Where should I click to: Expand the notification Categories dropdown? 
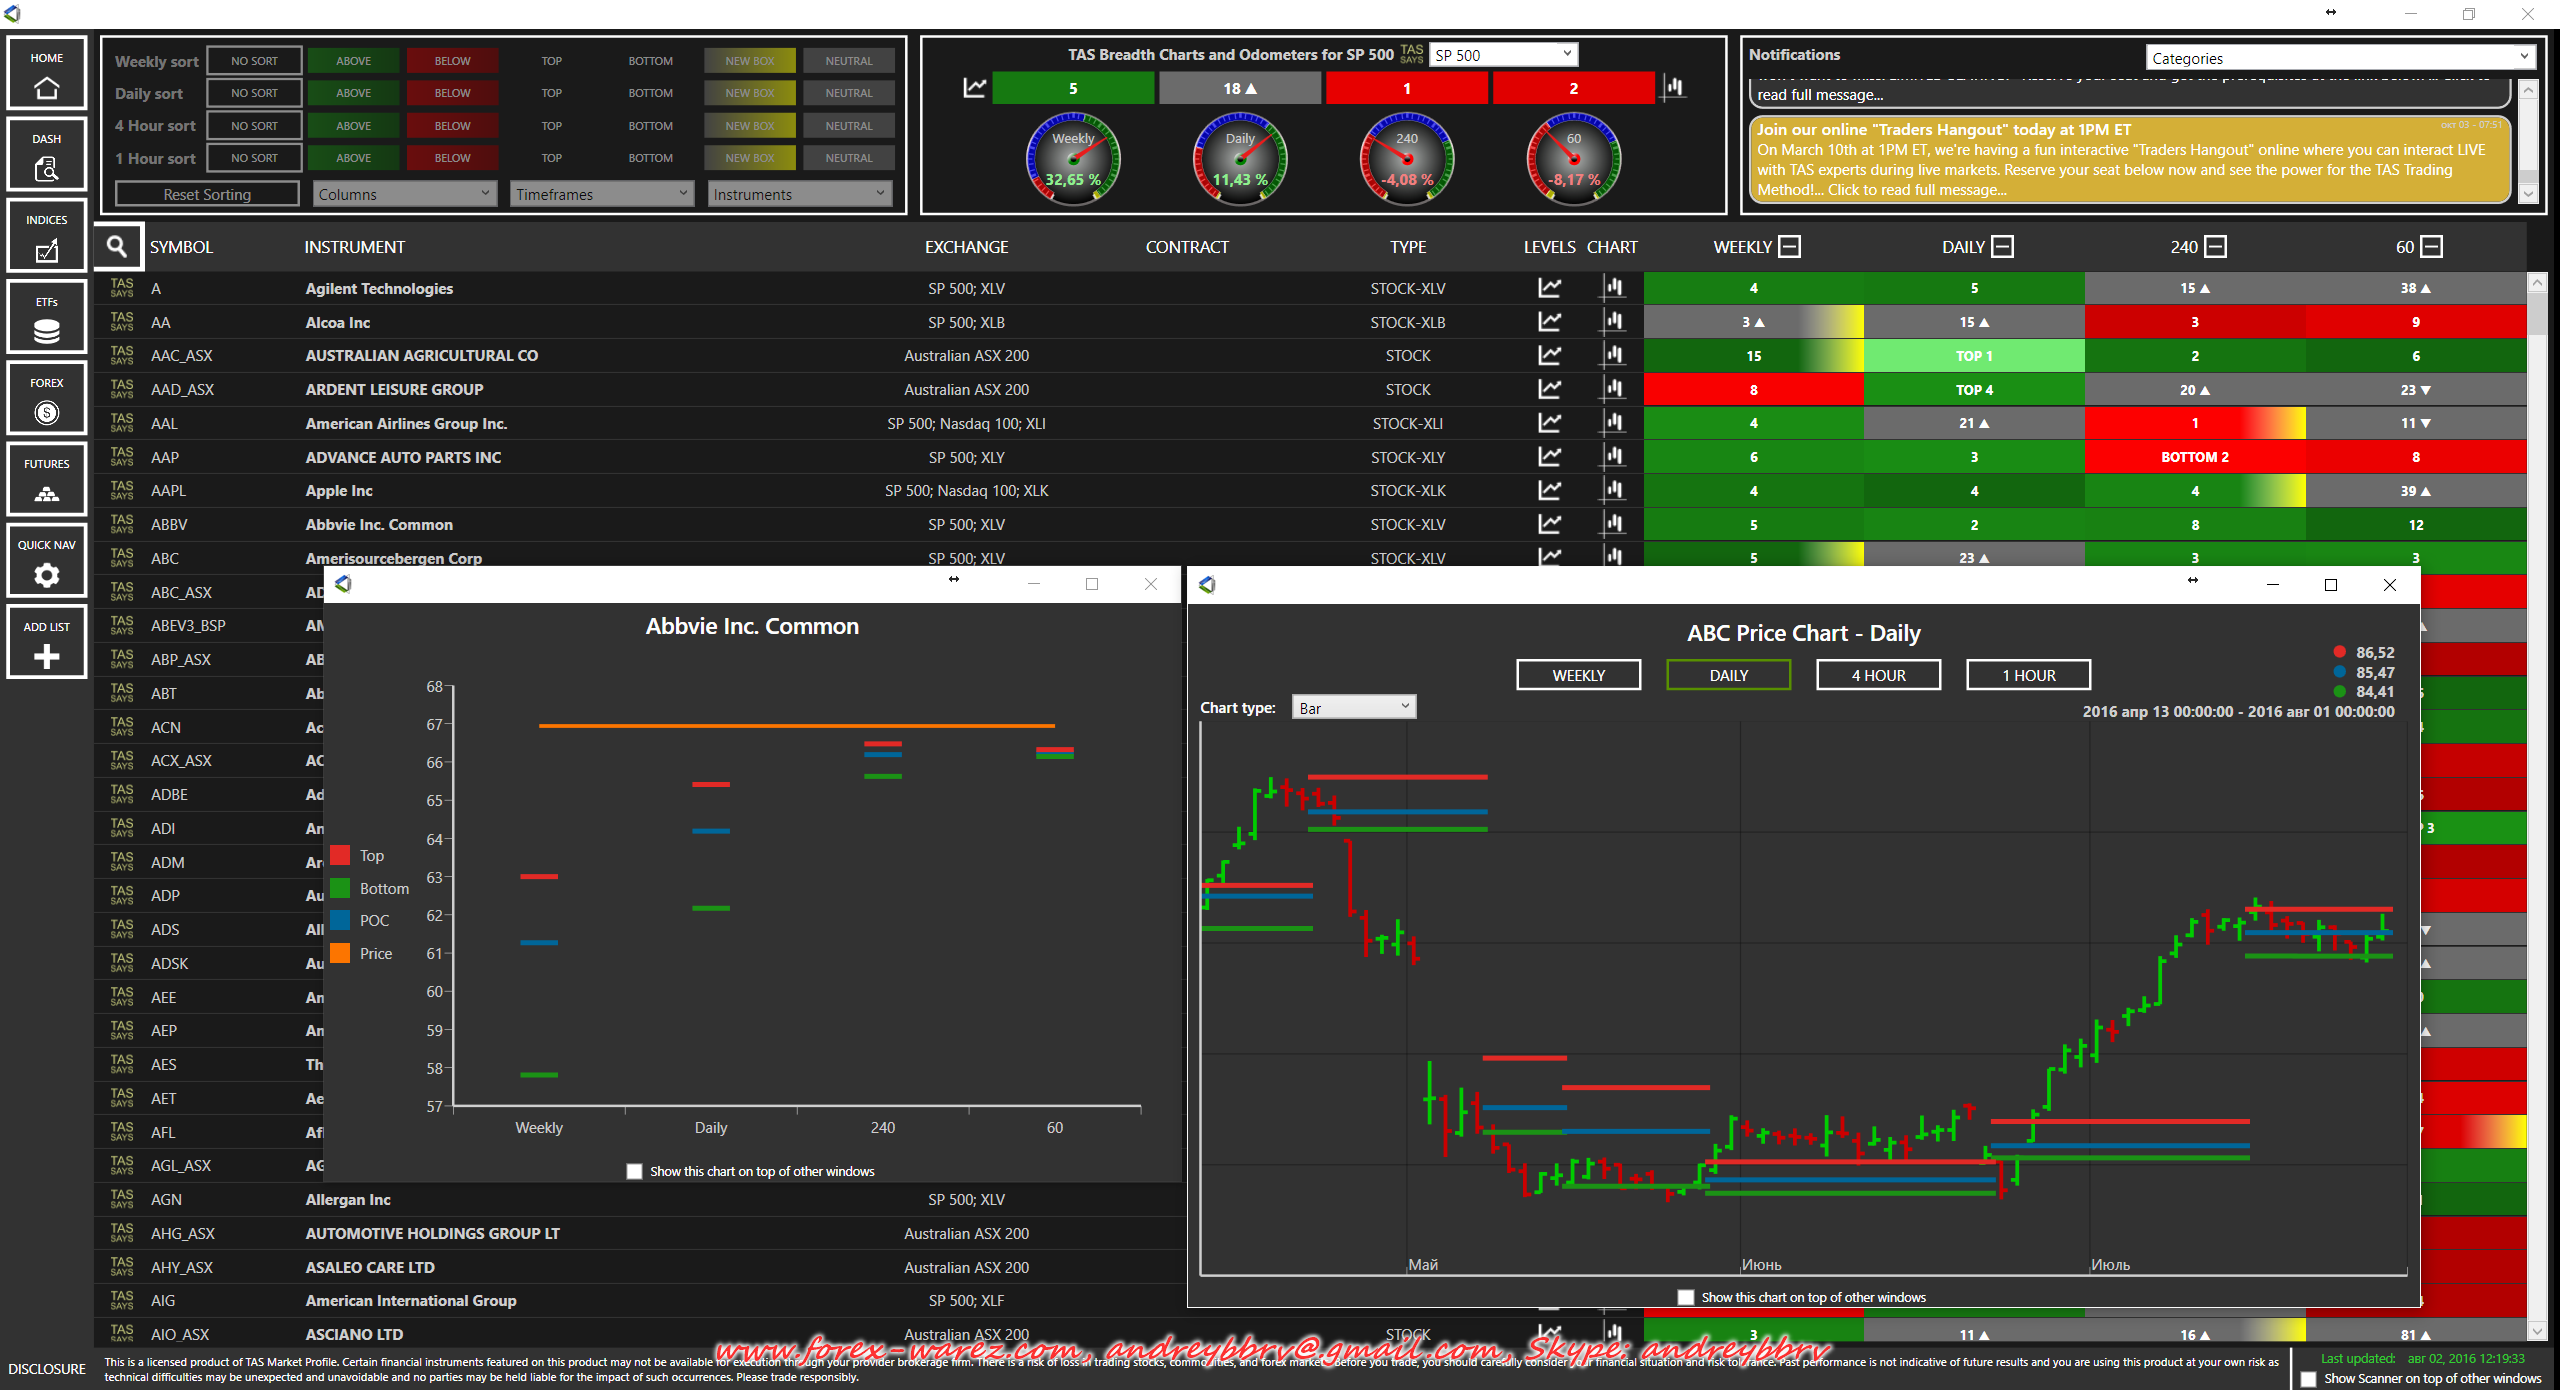coord(2339,58)
